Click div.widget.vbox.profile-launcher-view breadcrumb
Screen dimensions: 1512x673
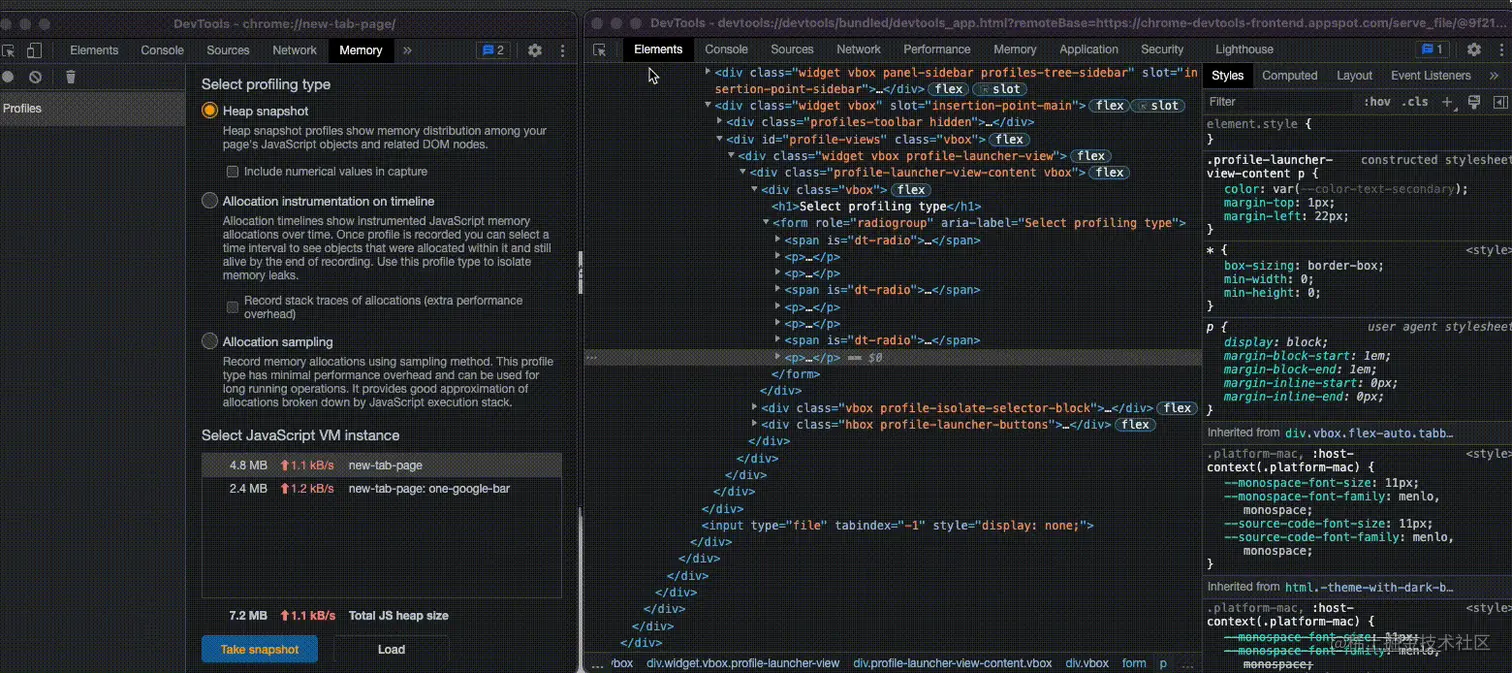pyautogui.click(x=743, y=663)
